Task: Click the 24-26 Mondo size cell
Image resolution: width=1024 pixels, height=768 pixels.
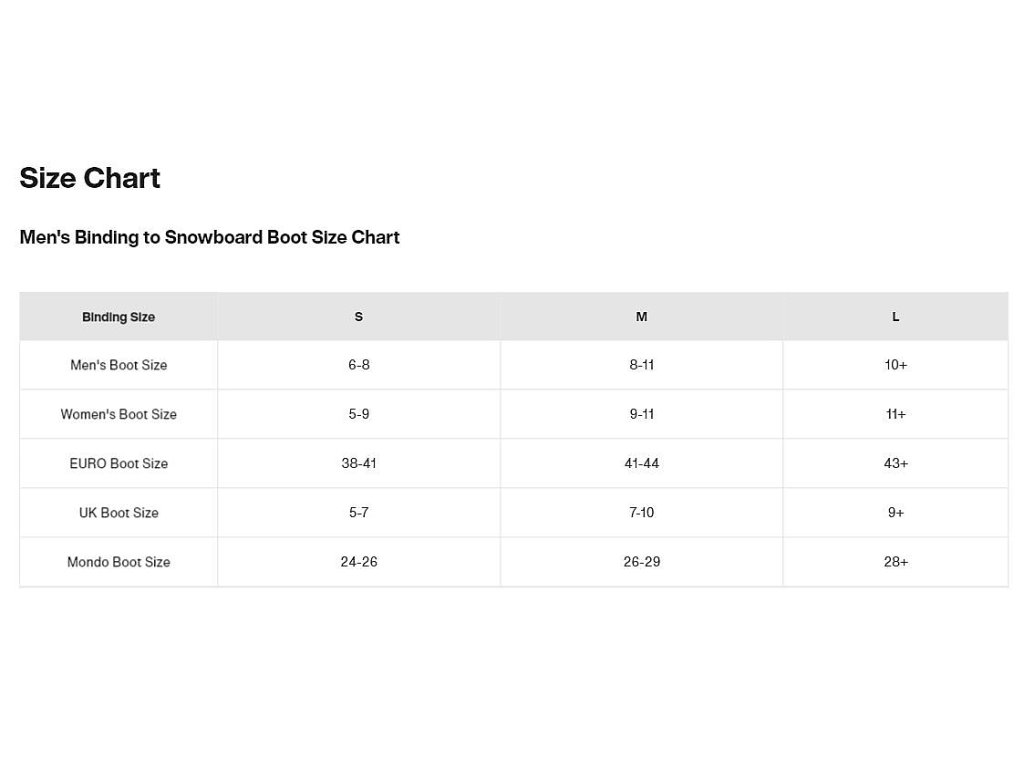Action: pyautogui.click(x=359, y=562)
